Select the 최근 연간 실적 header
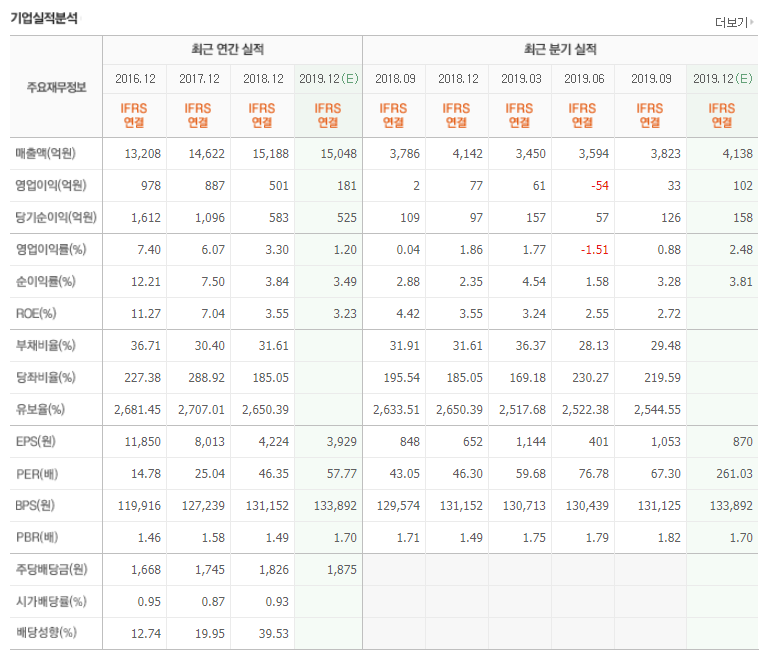The height and width of the screenshot is (651, 766). pos(228,49)
